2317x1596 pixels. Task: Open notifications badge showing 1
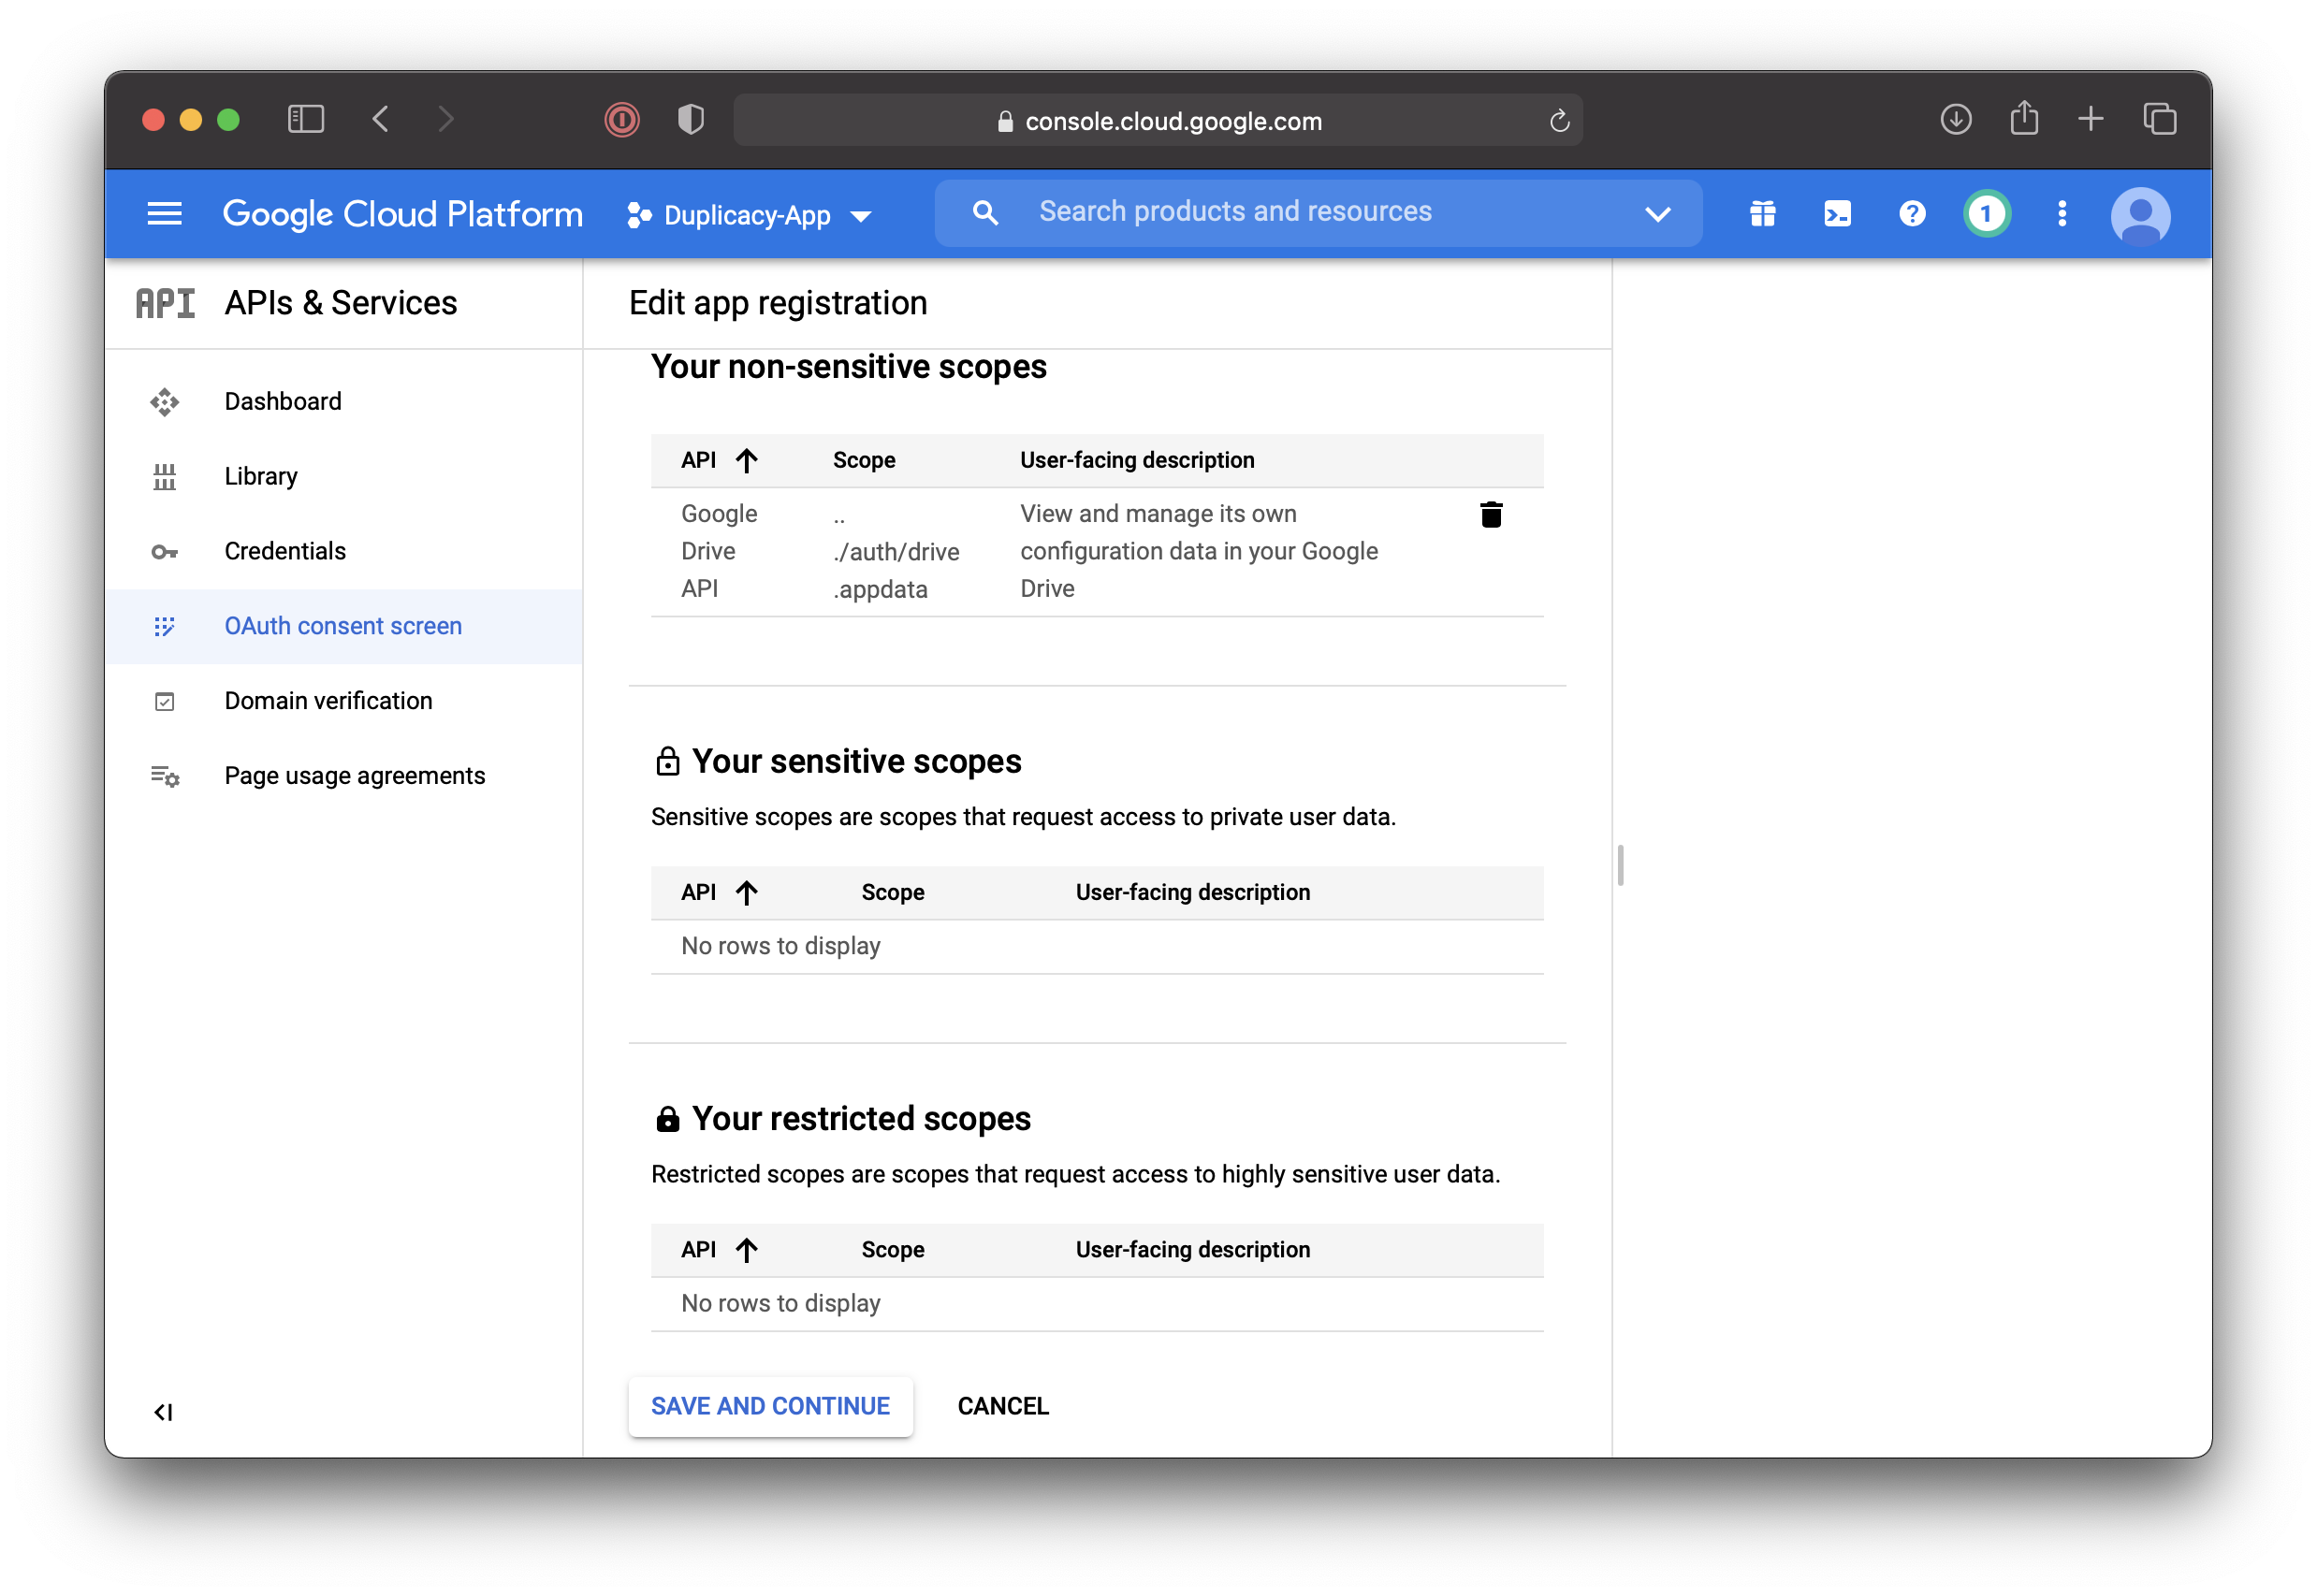pos(1986,214)
